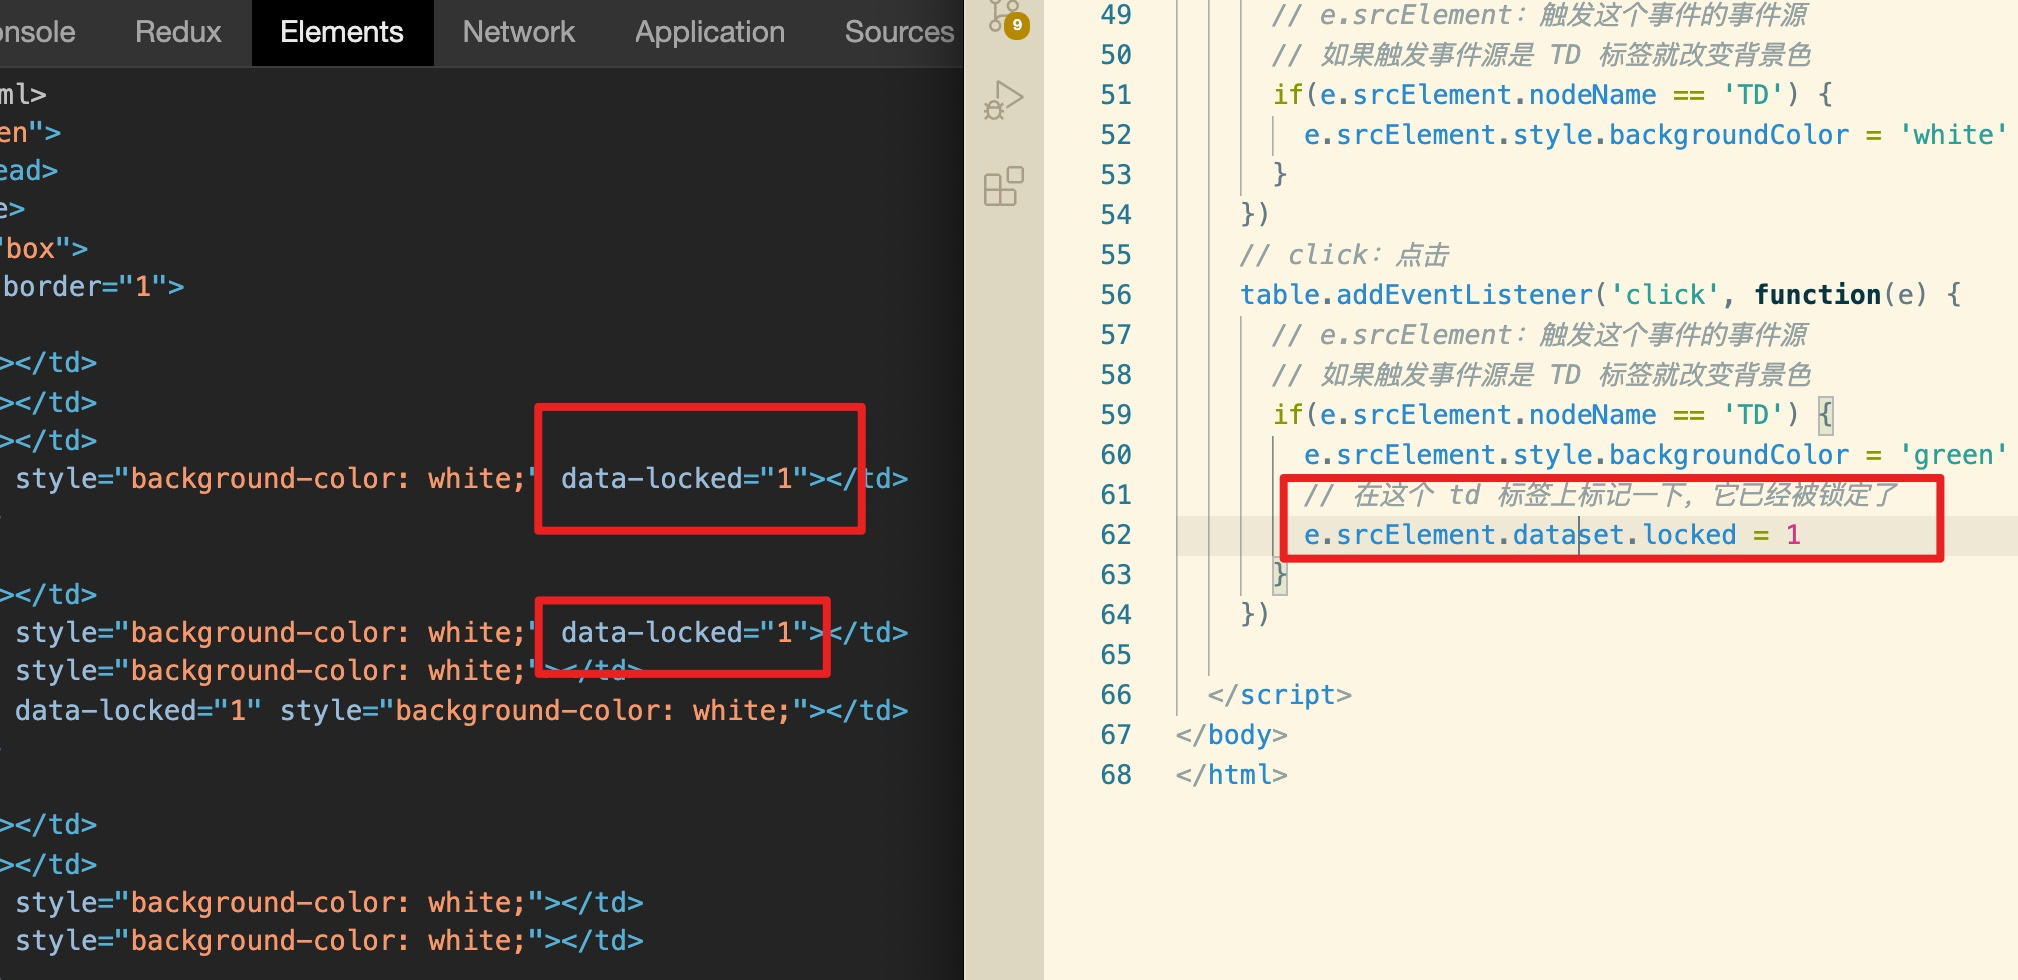The width and height of the screenshot is (2018, 980).
Task: Click line number 65 empty line gutter
Action: pyautogui.click(x=1116, y=655)
